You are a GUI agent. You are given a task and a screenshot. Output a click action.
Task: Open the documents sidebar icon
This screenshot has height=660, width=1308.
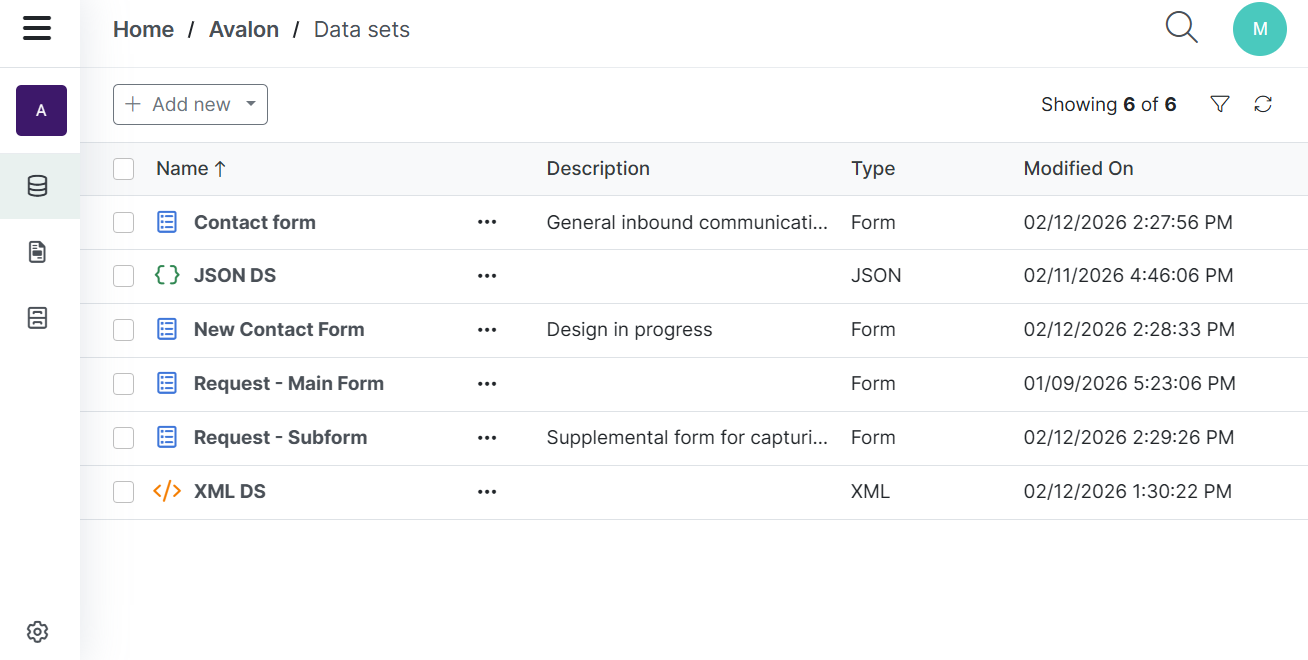click(x=38, y=252)
